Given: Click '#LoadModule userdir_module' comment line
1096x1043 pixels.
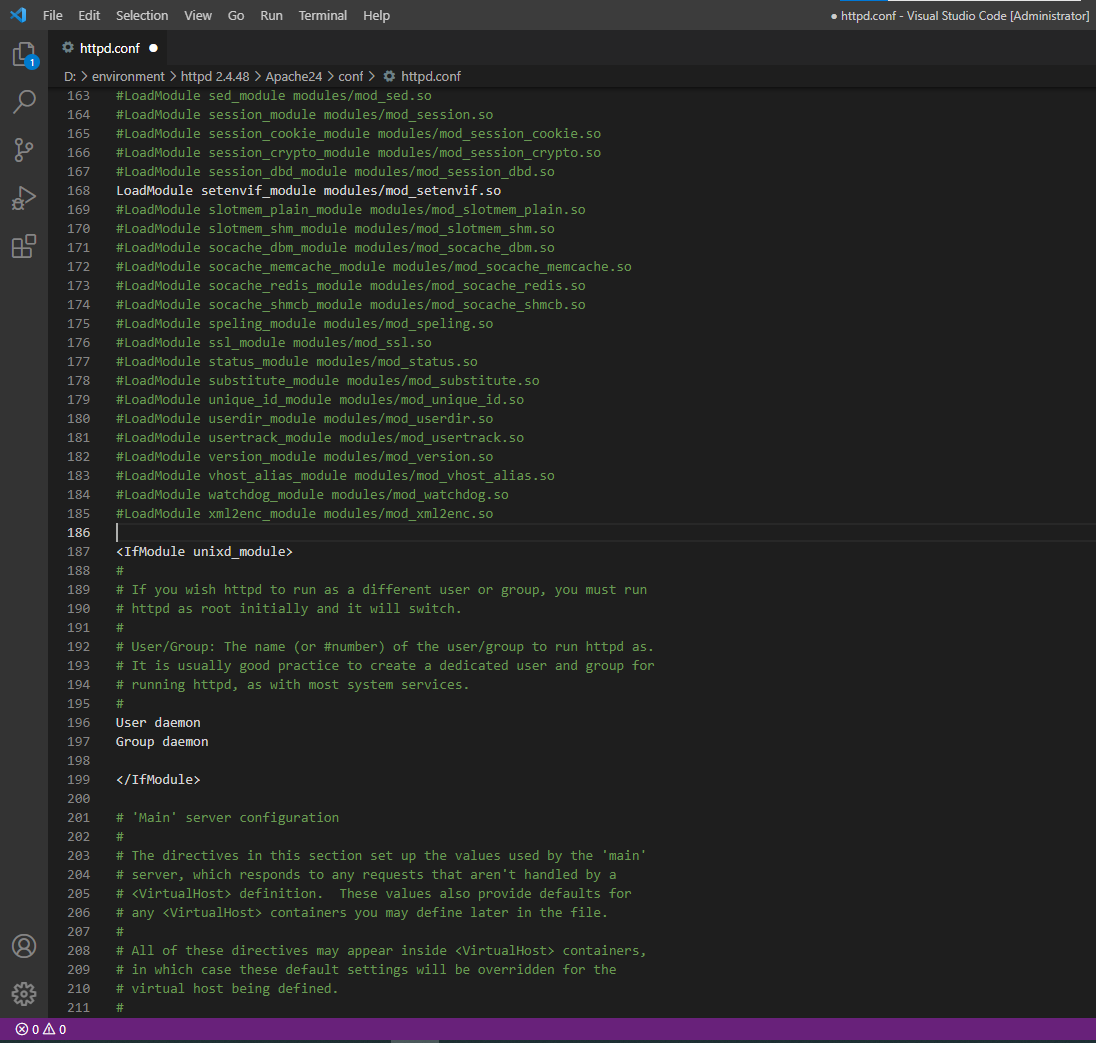Looking at the screenshot, I should [305, 419].
